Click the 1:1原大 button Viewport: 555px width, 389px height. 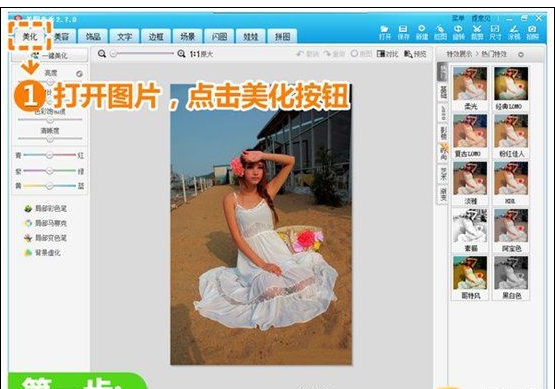tap(201, 54)
